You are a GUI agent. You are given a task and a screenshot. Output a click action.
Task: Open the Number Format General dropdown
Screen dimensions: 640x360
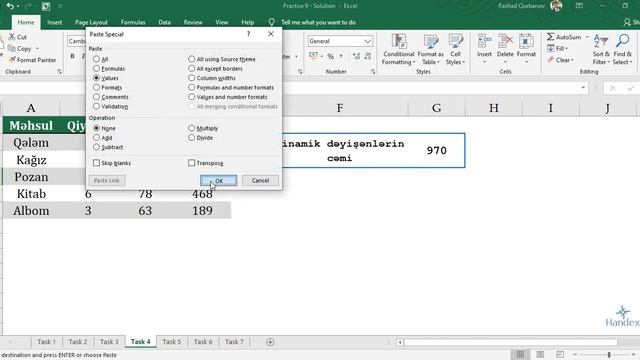pos(367,41)
